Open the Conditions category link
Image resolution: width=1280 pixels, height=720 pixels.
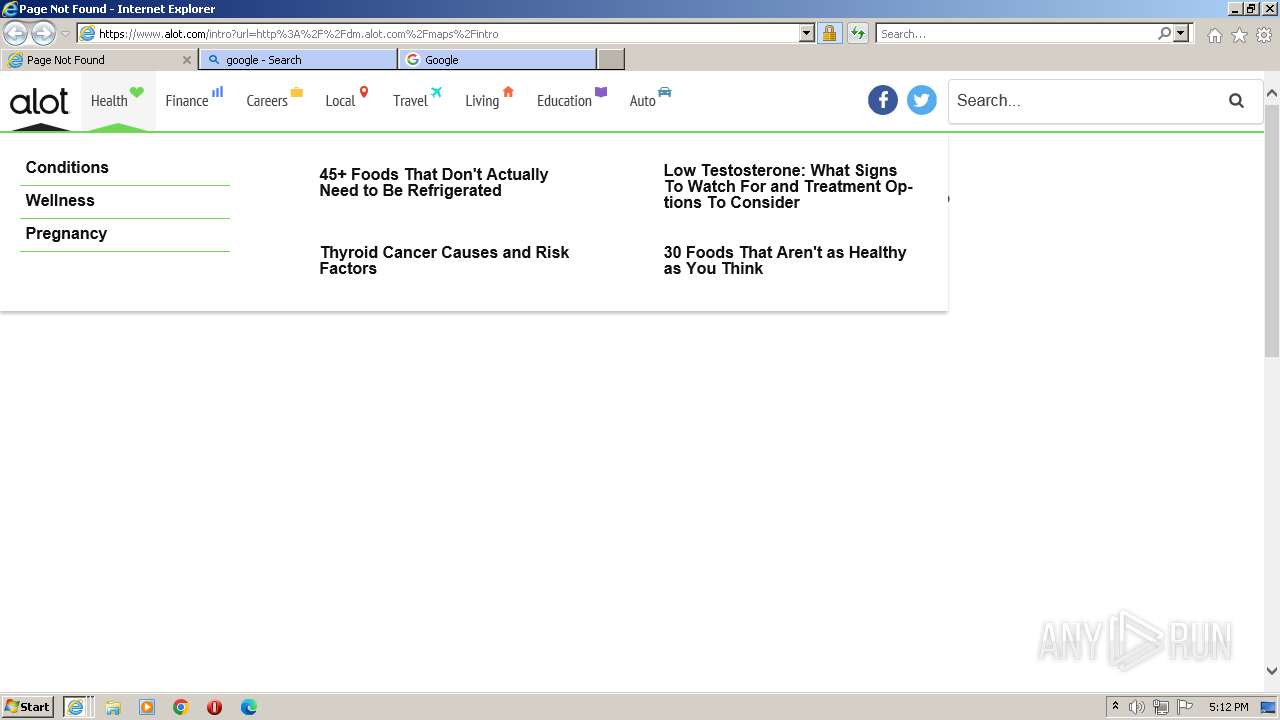coord(67,167)
